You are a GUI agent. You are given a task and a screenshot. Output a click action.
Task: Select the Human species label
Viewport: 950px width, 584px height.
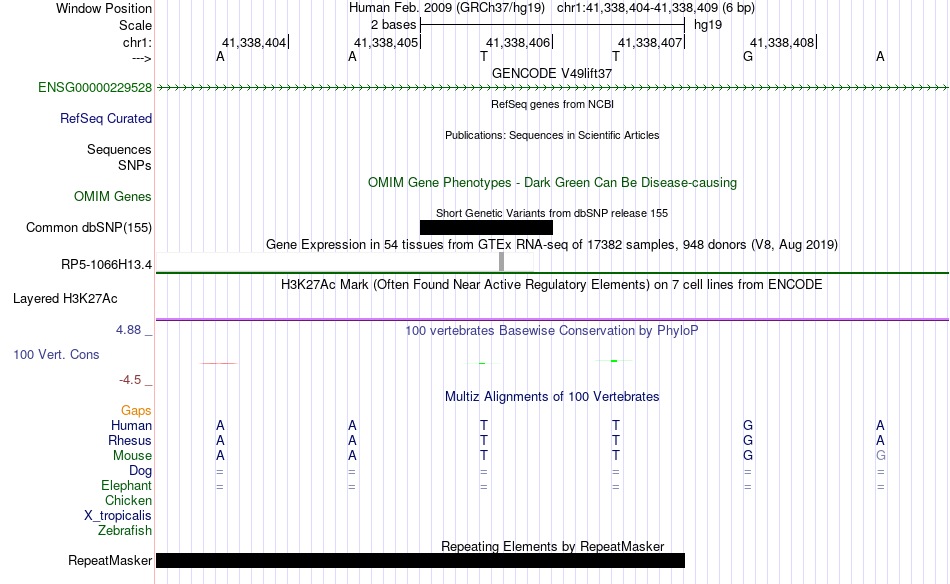(131, 426)
